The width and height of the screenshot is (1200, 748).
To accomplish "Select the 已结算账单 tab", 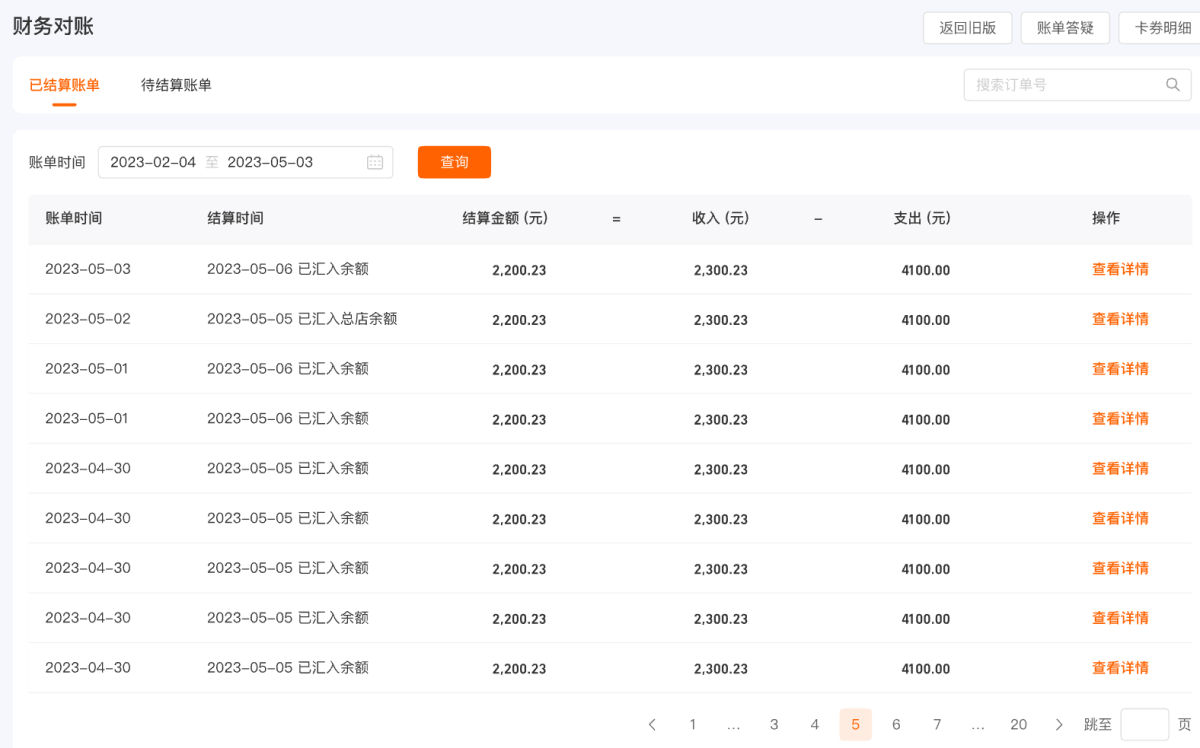I will click(64, 85).
